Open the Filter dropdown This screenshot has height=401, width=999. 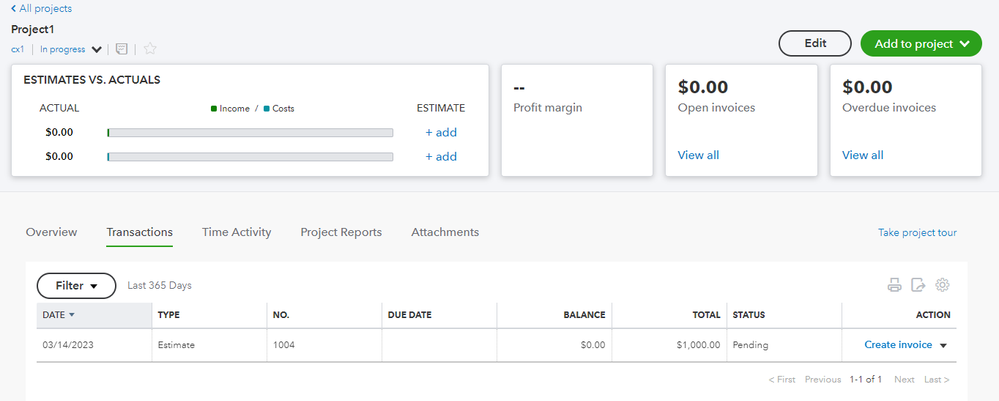coord(76,286)
